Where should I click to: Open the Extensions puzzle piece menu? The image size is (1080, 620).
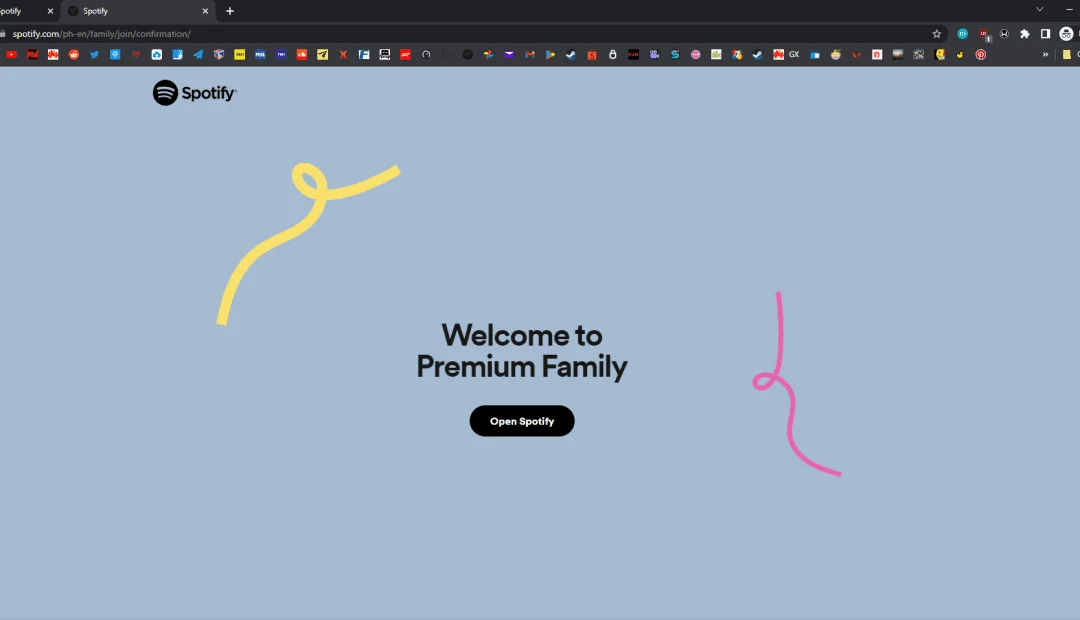click(1025, 34)
